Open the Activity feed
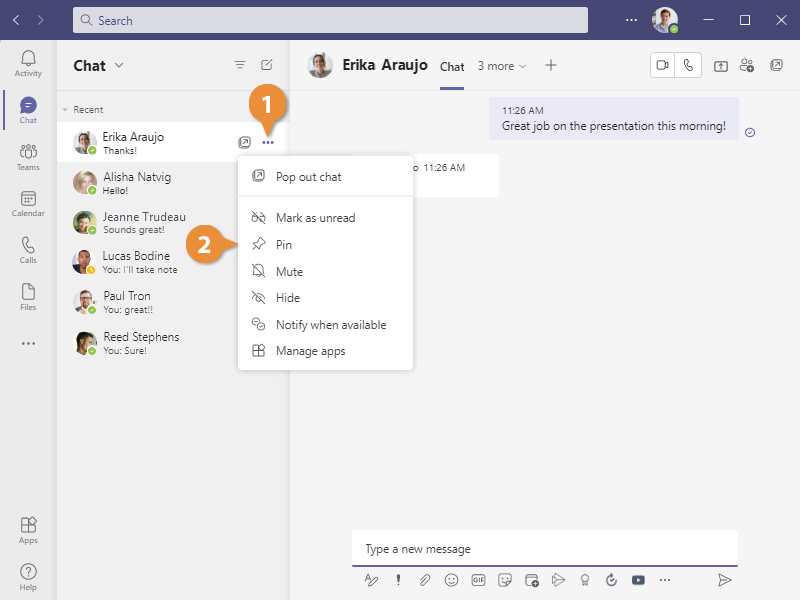The height and width of the screenshot is (600, 800). click(x=28, y=63)
